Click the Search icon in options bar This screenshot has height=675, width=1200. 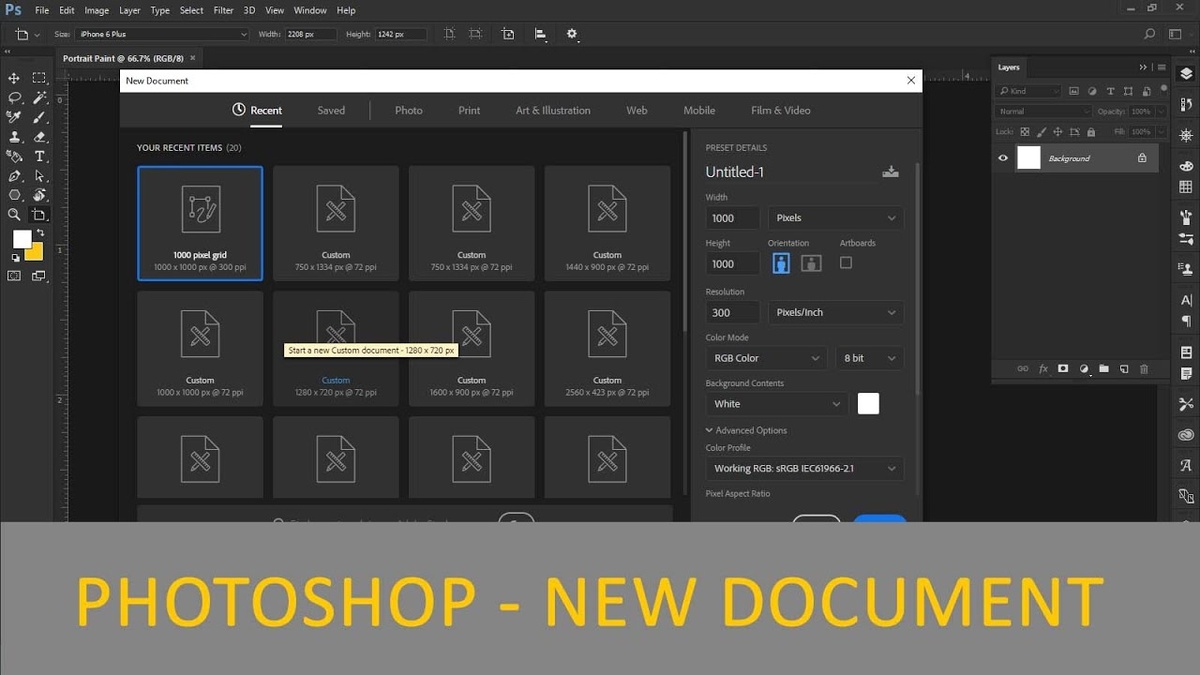pyautogui.click(x=1149, y=34)
